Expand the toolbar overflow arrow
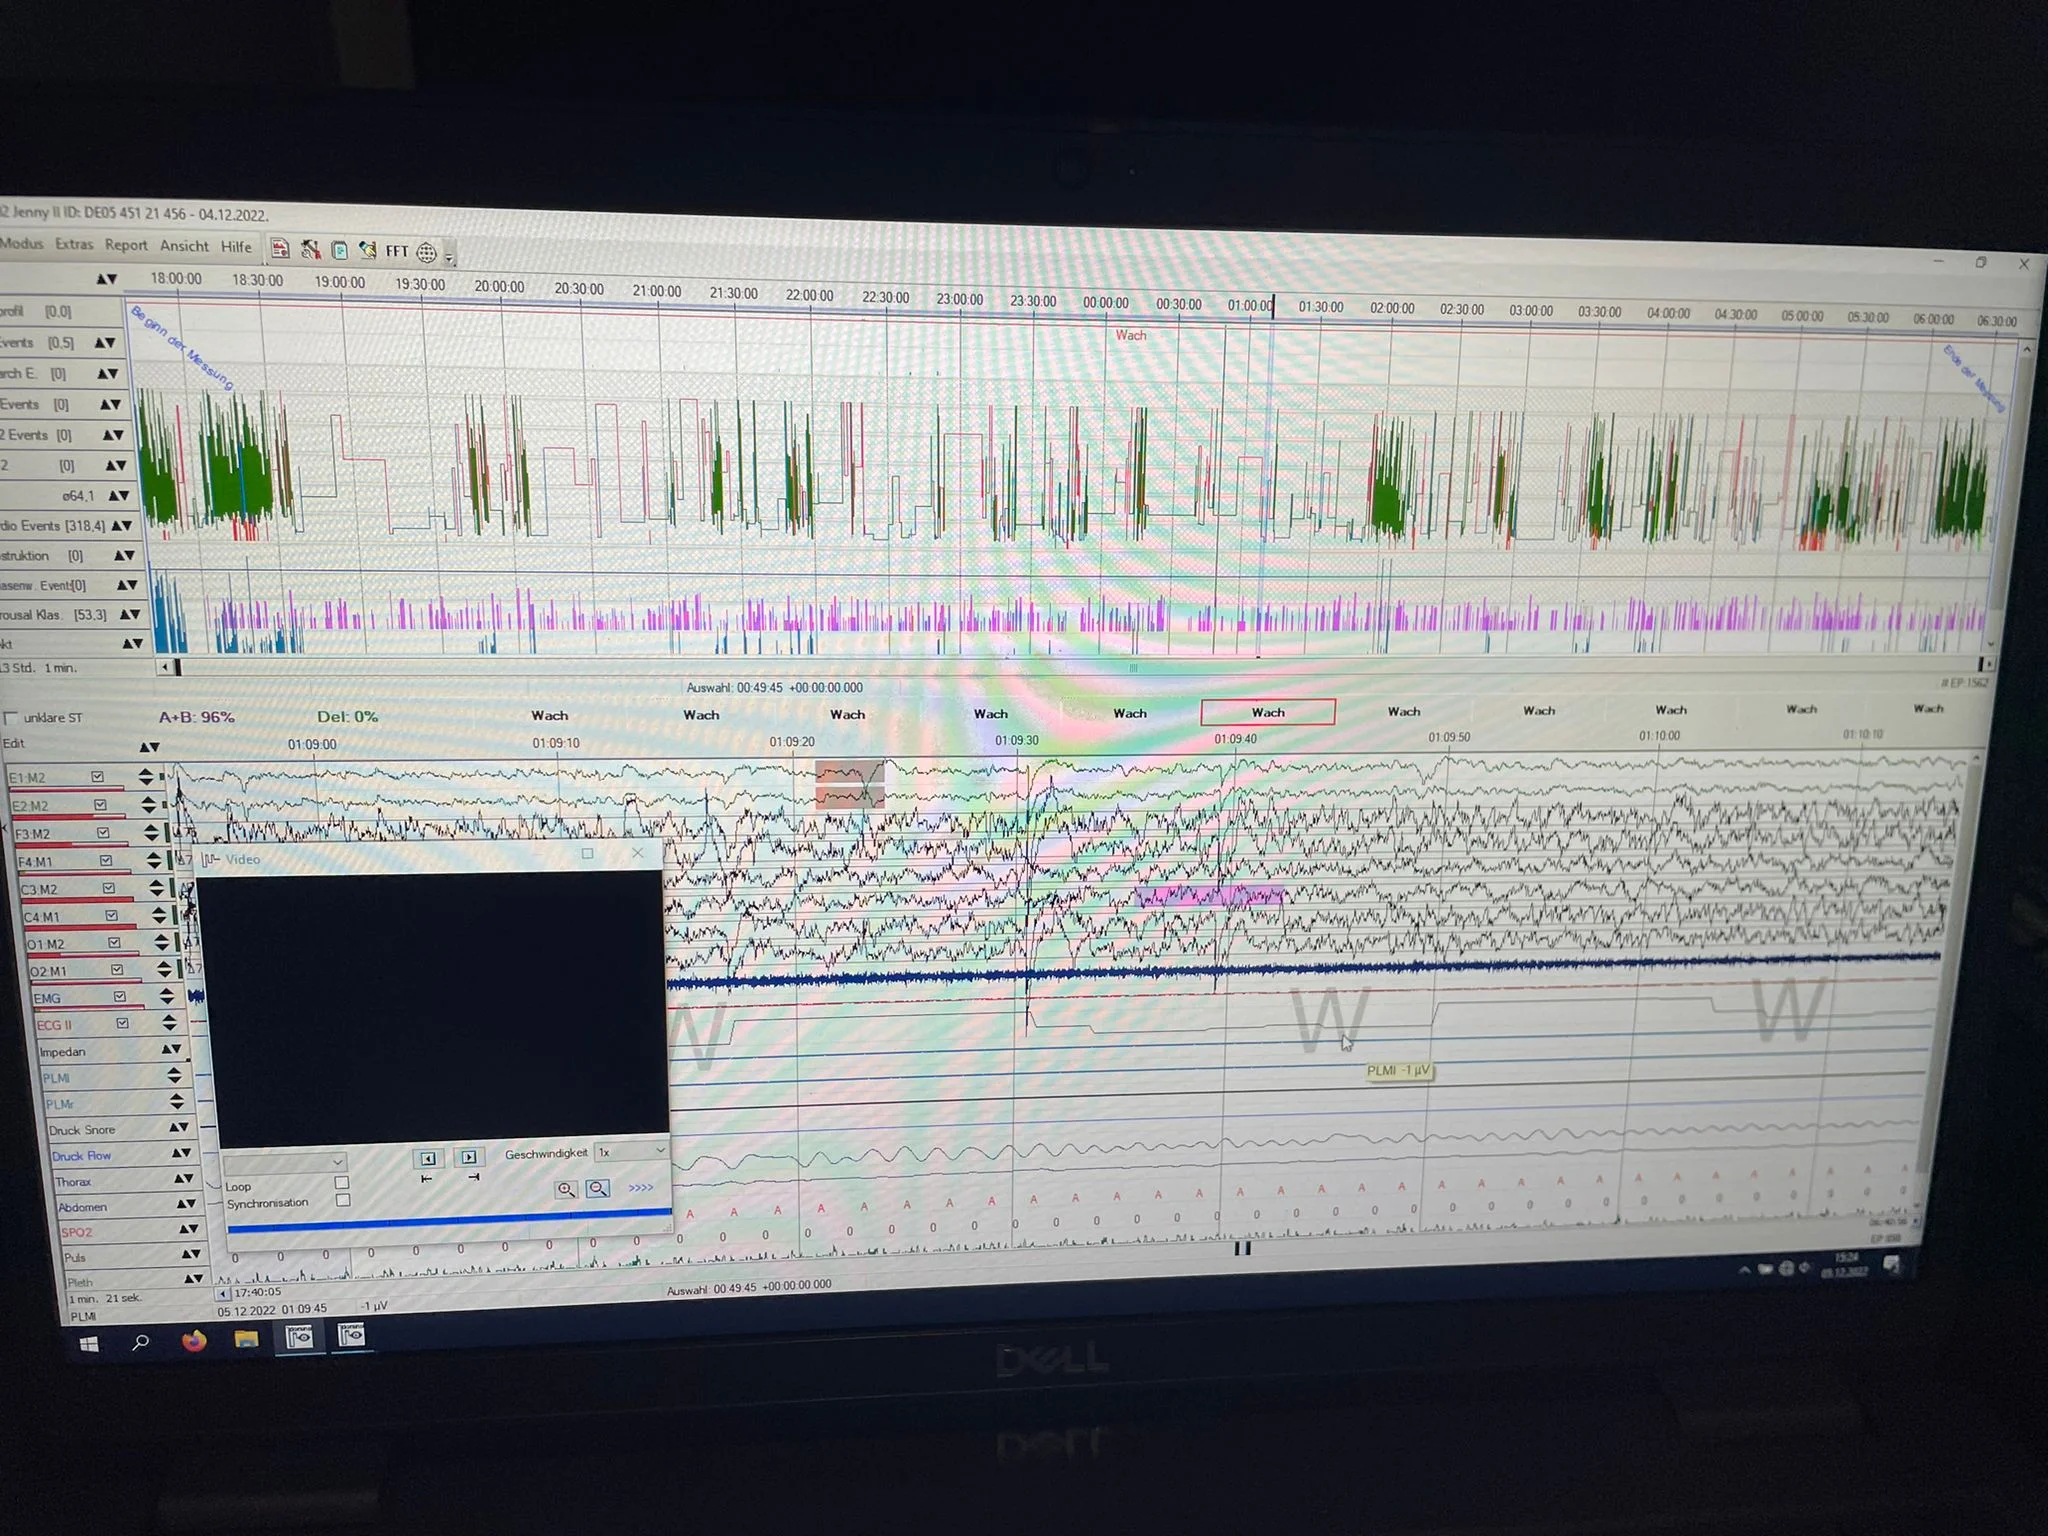 (450, 259)
